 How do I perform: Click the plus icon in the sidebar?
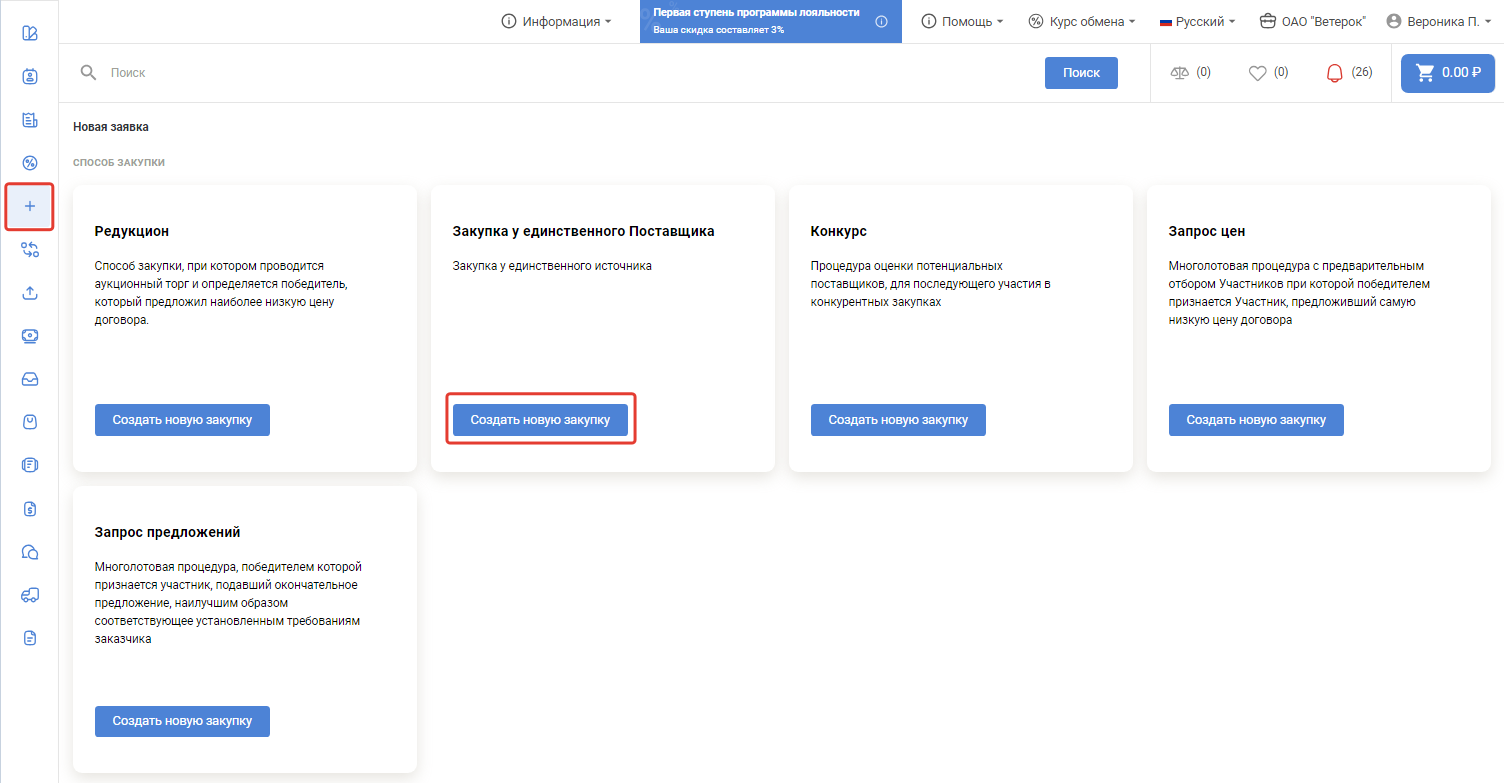click(30, 206)
